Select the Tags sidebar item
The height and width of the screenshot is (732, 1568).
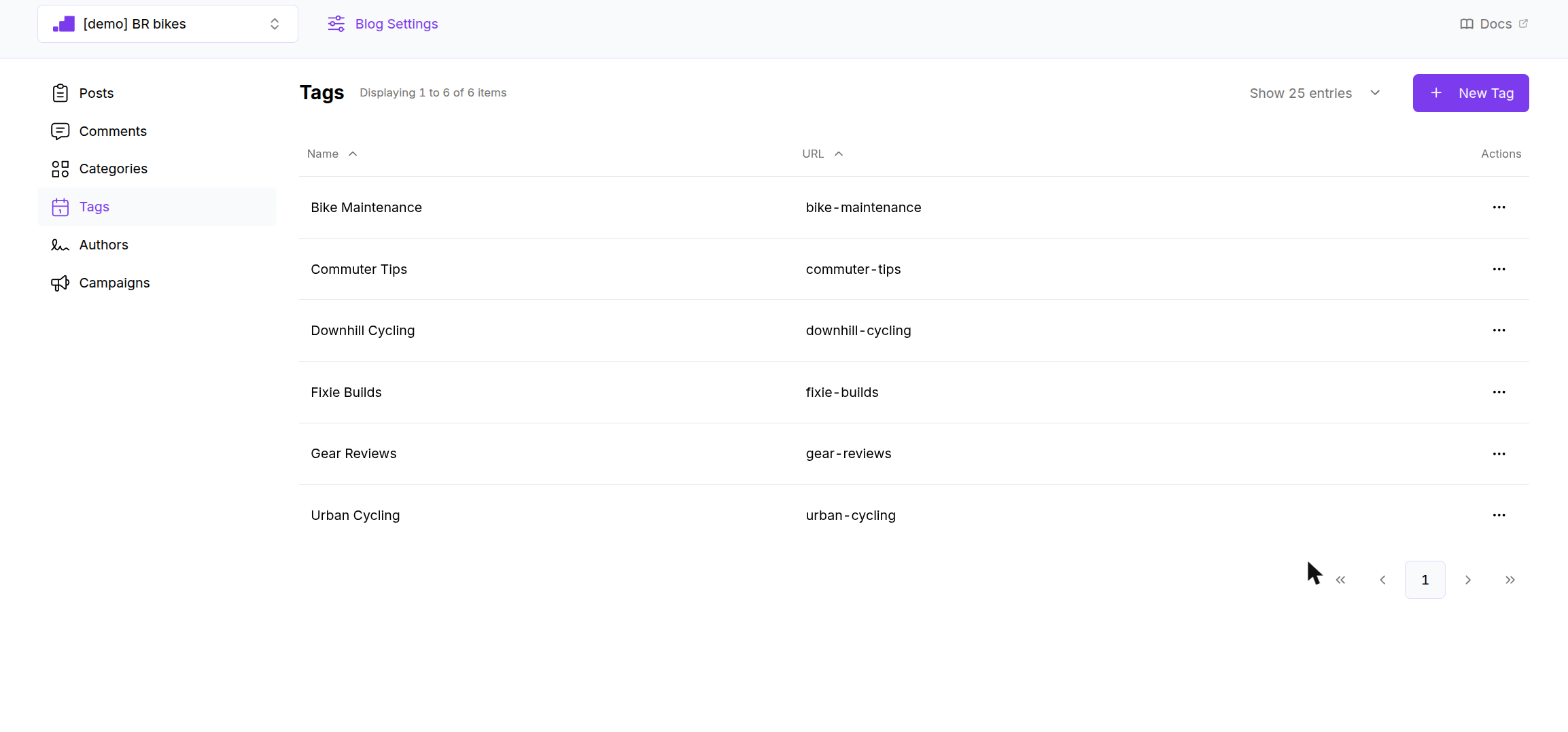pyautogui.click(x=157, y=207)
